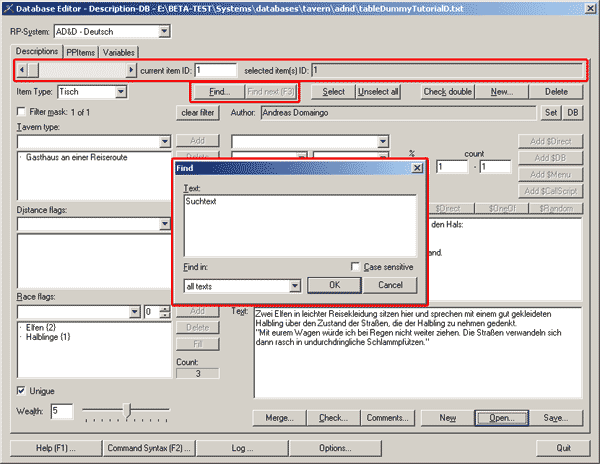This screenshot has height=464, width=600.
Task: Enable the Case sensitive checkbox
Action: [356, 267]
